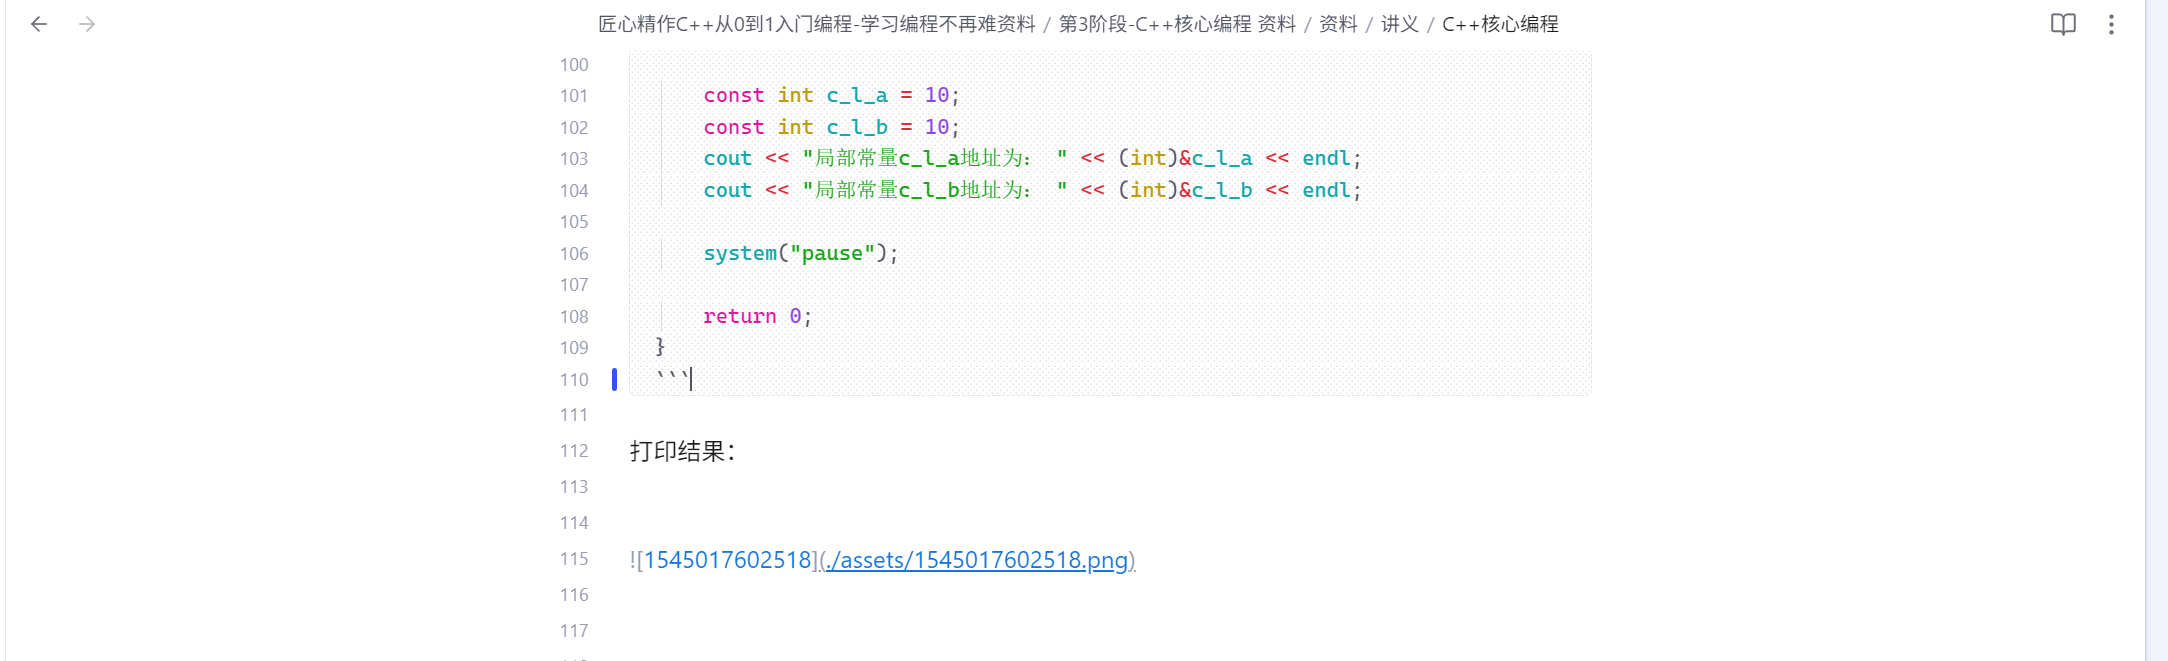Click the image alt text 1545017602518
Screen dimensions: 2168x661
click(727, 560)
